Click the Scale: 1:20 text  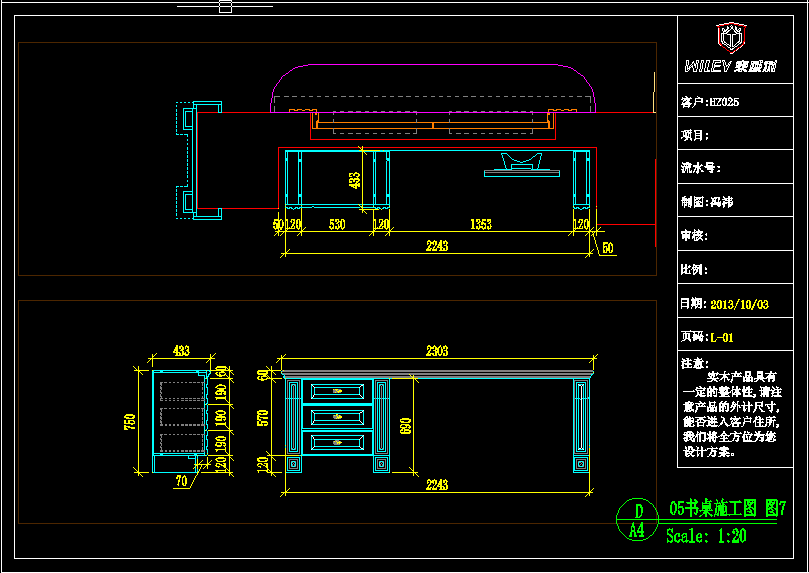click(x=706, y=536)
